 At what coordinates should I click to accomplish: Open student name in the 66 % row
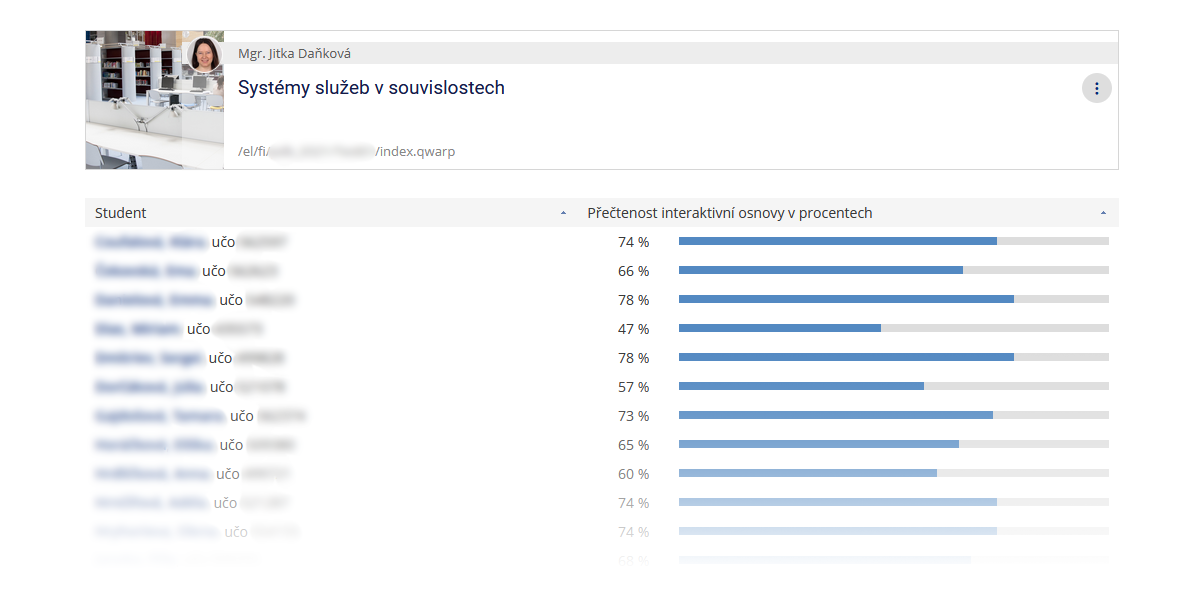click(x=146, y=271)
